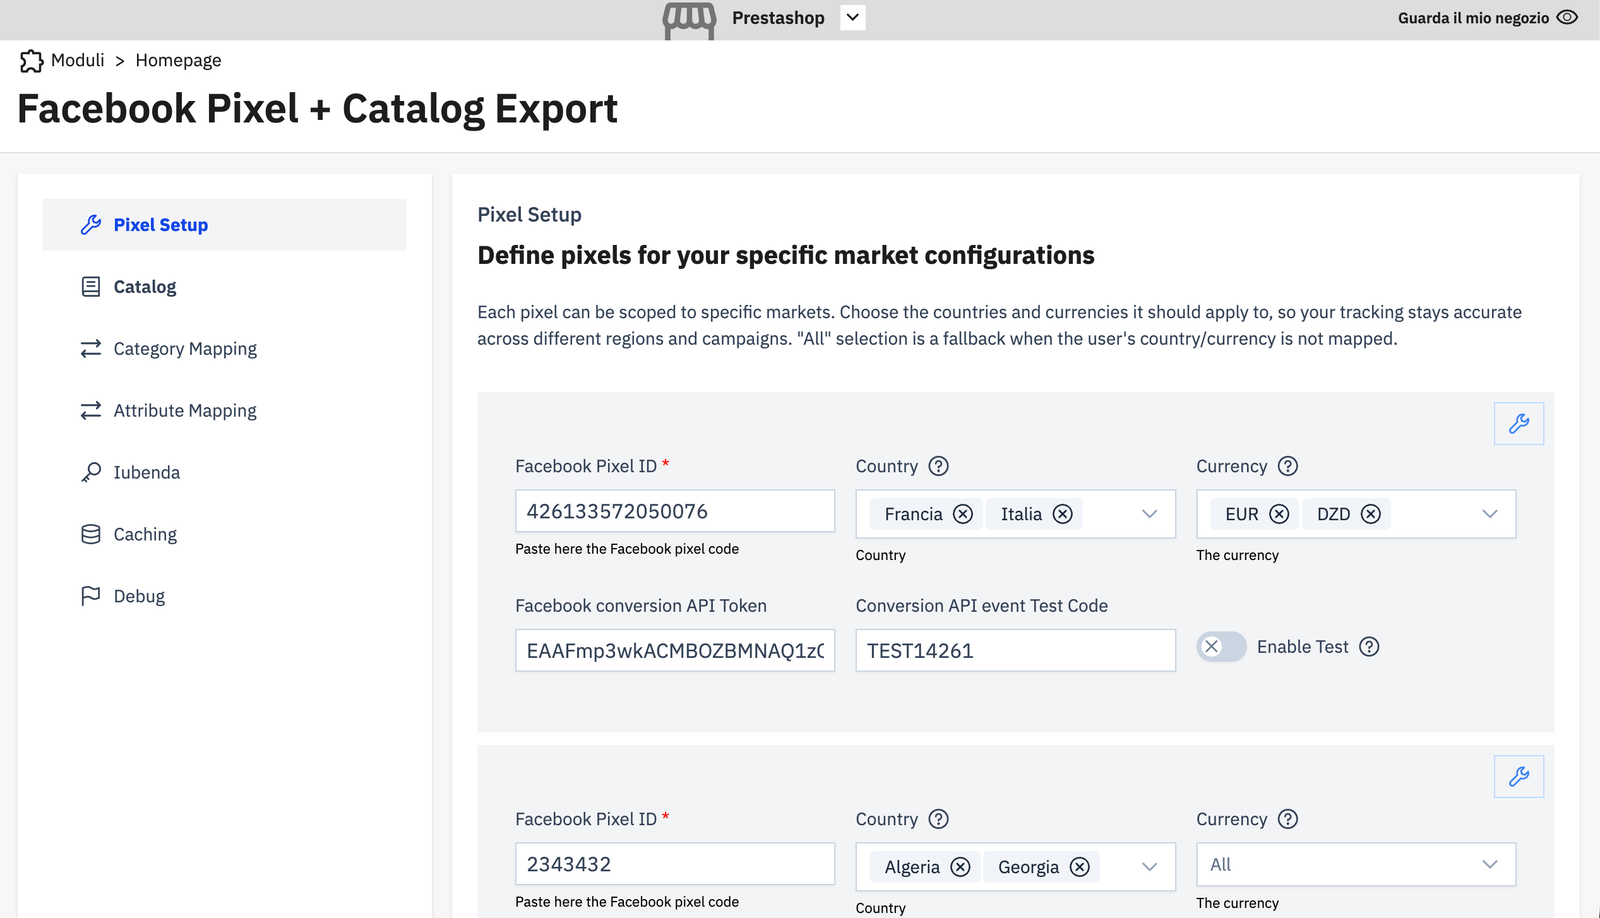Click the eye icon beside Guarda il mio negozio
This screenshot has height=918, width=1600.
pyautogui.click(x=1567, y=17)
